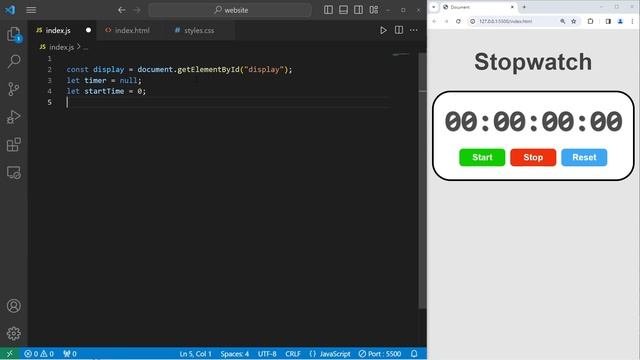
Task: Open the browser profile avatar
Action: click(620, 21)
